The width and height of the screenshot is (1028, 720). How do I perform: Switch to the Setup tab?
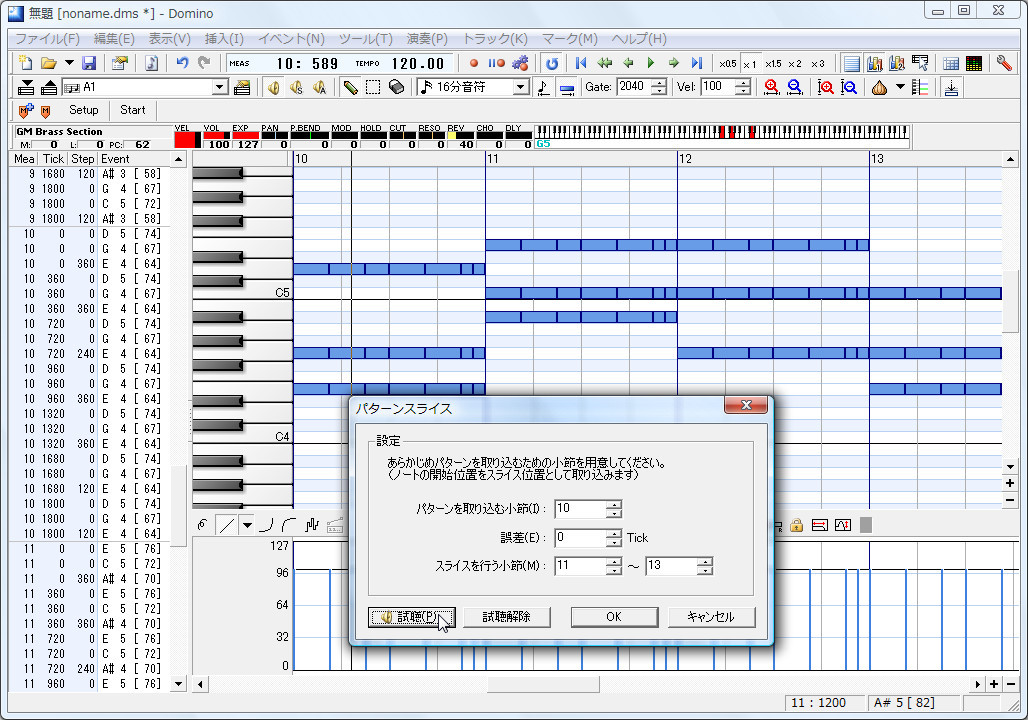pos(83,110)
